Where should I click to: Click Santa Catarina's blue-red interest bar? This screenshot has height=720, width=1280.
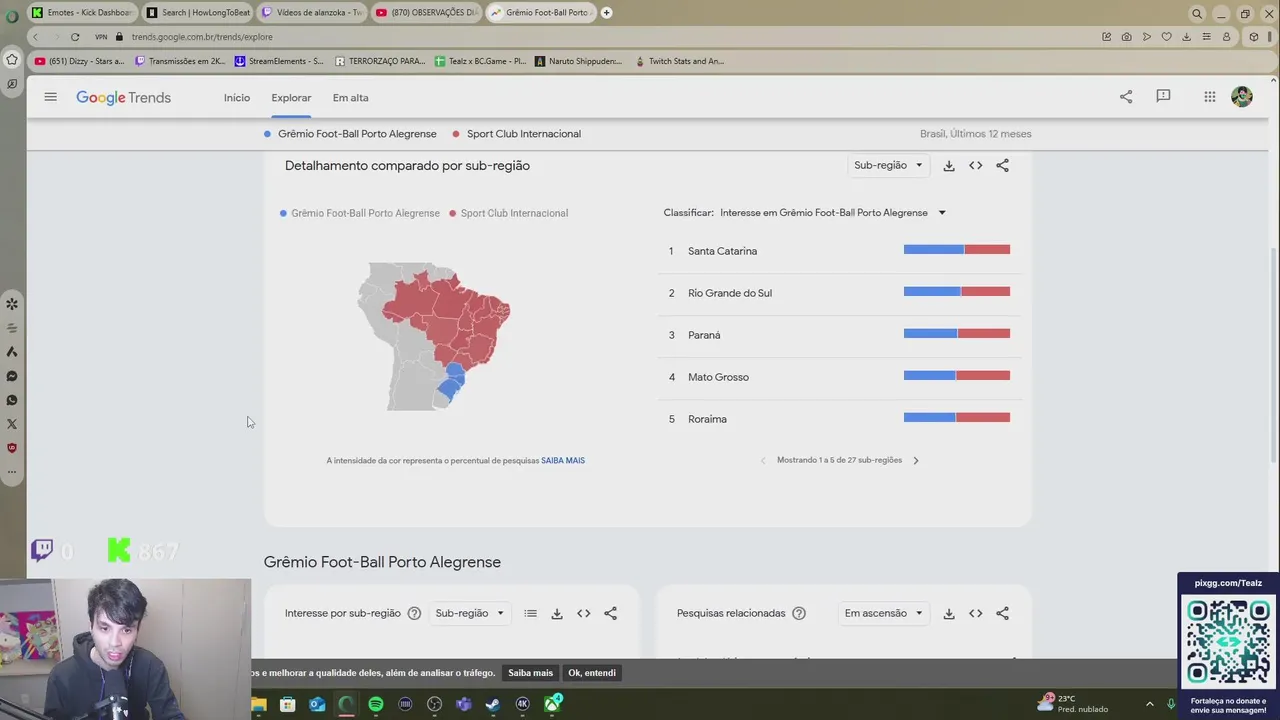pos(957,250)
